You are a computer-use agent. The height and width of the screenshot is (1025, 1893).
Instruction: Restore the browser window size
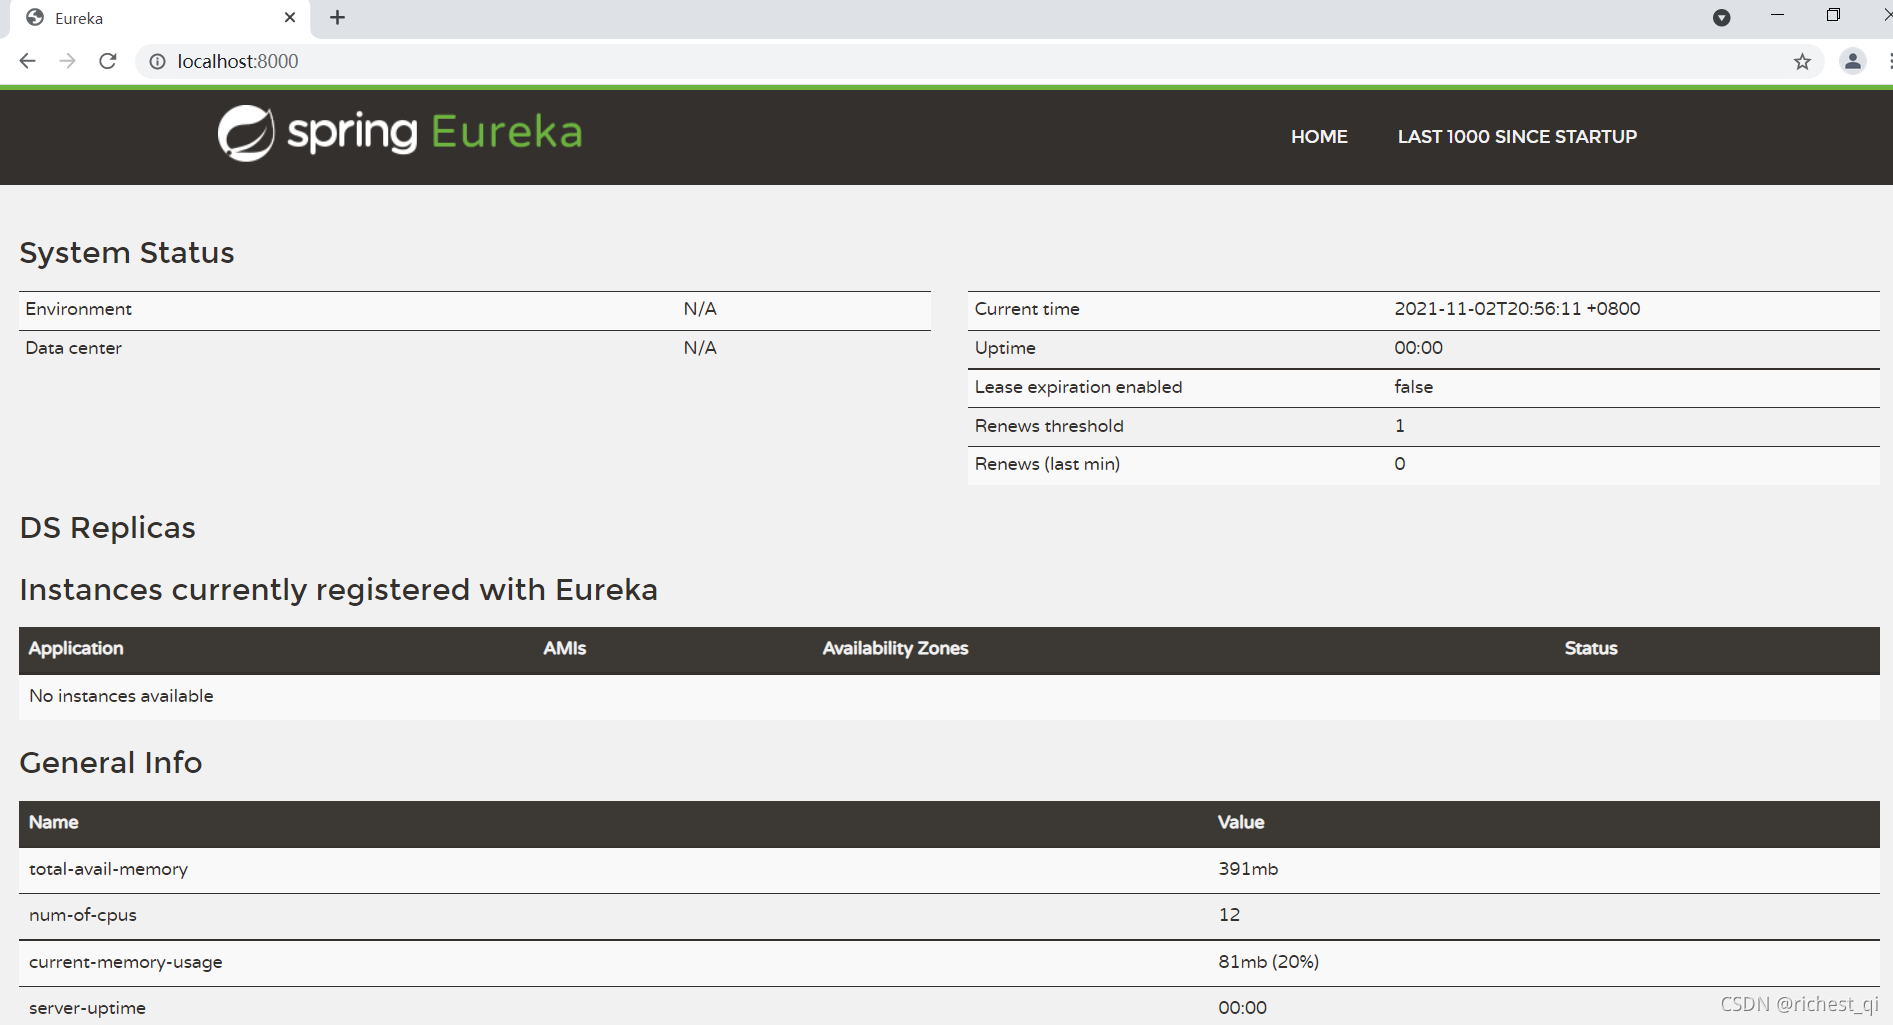tap(1833, 15)
